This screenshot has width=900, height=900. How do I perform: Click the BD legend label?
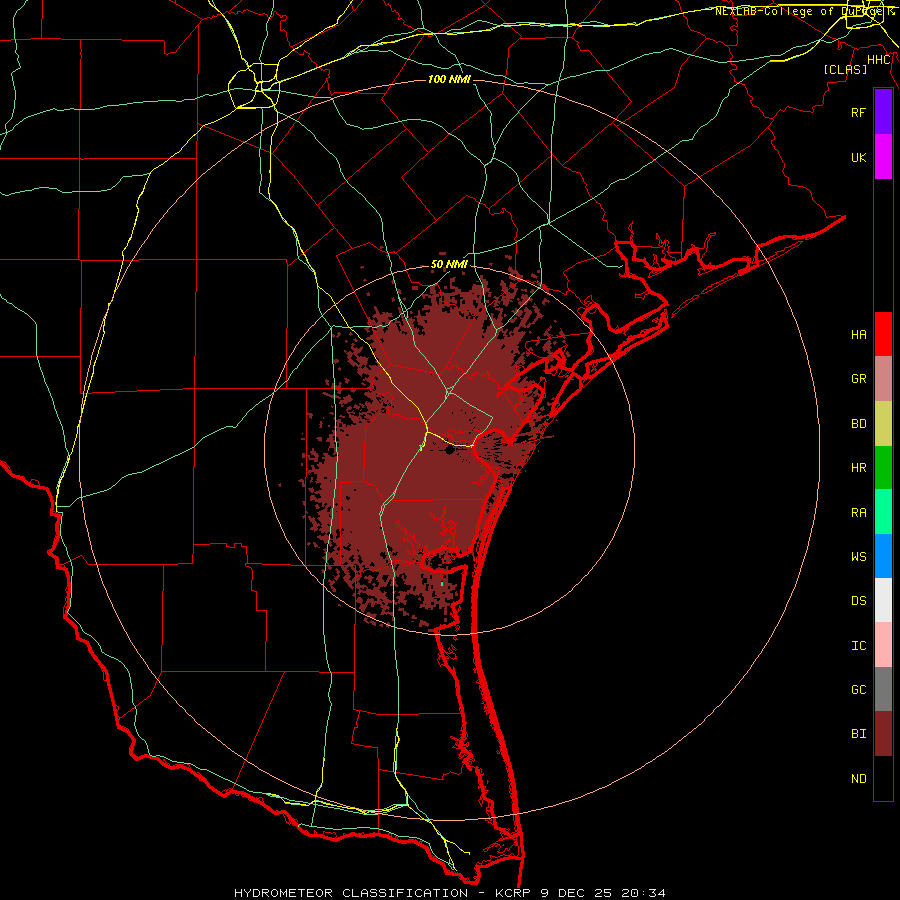coord(858,424)
